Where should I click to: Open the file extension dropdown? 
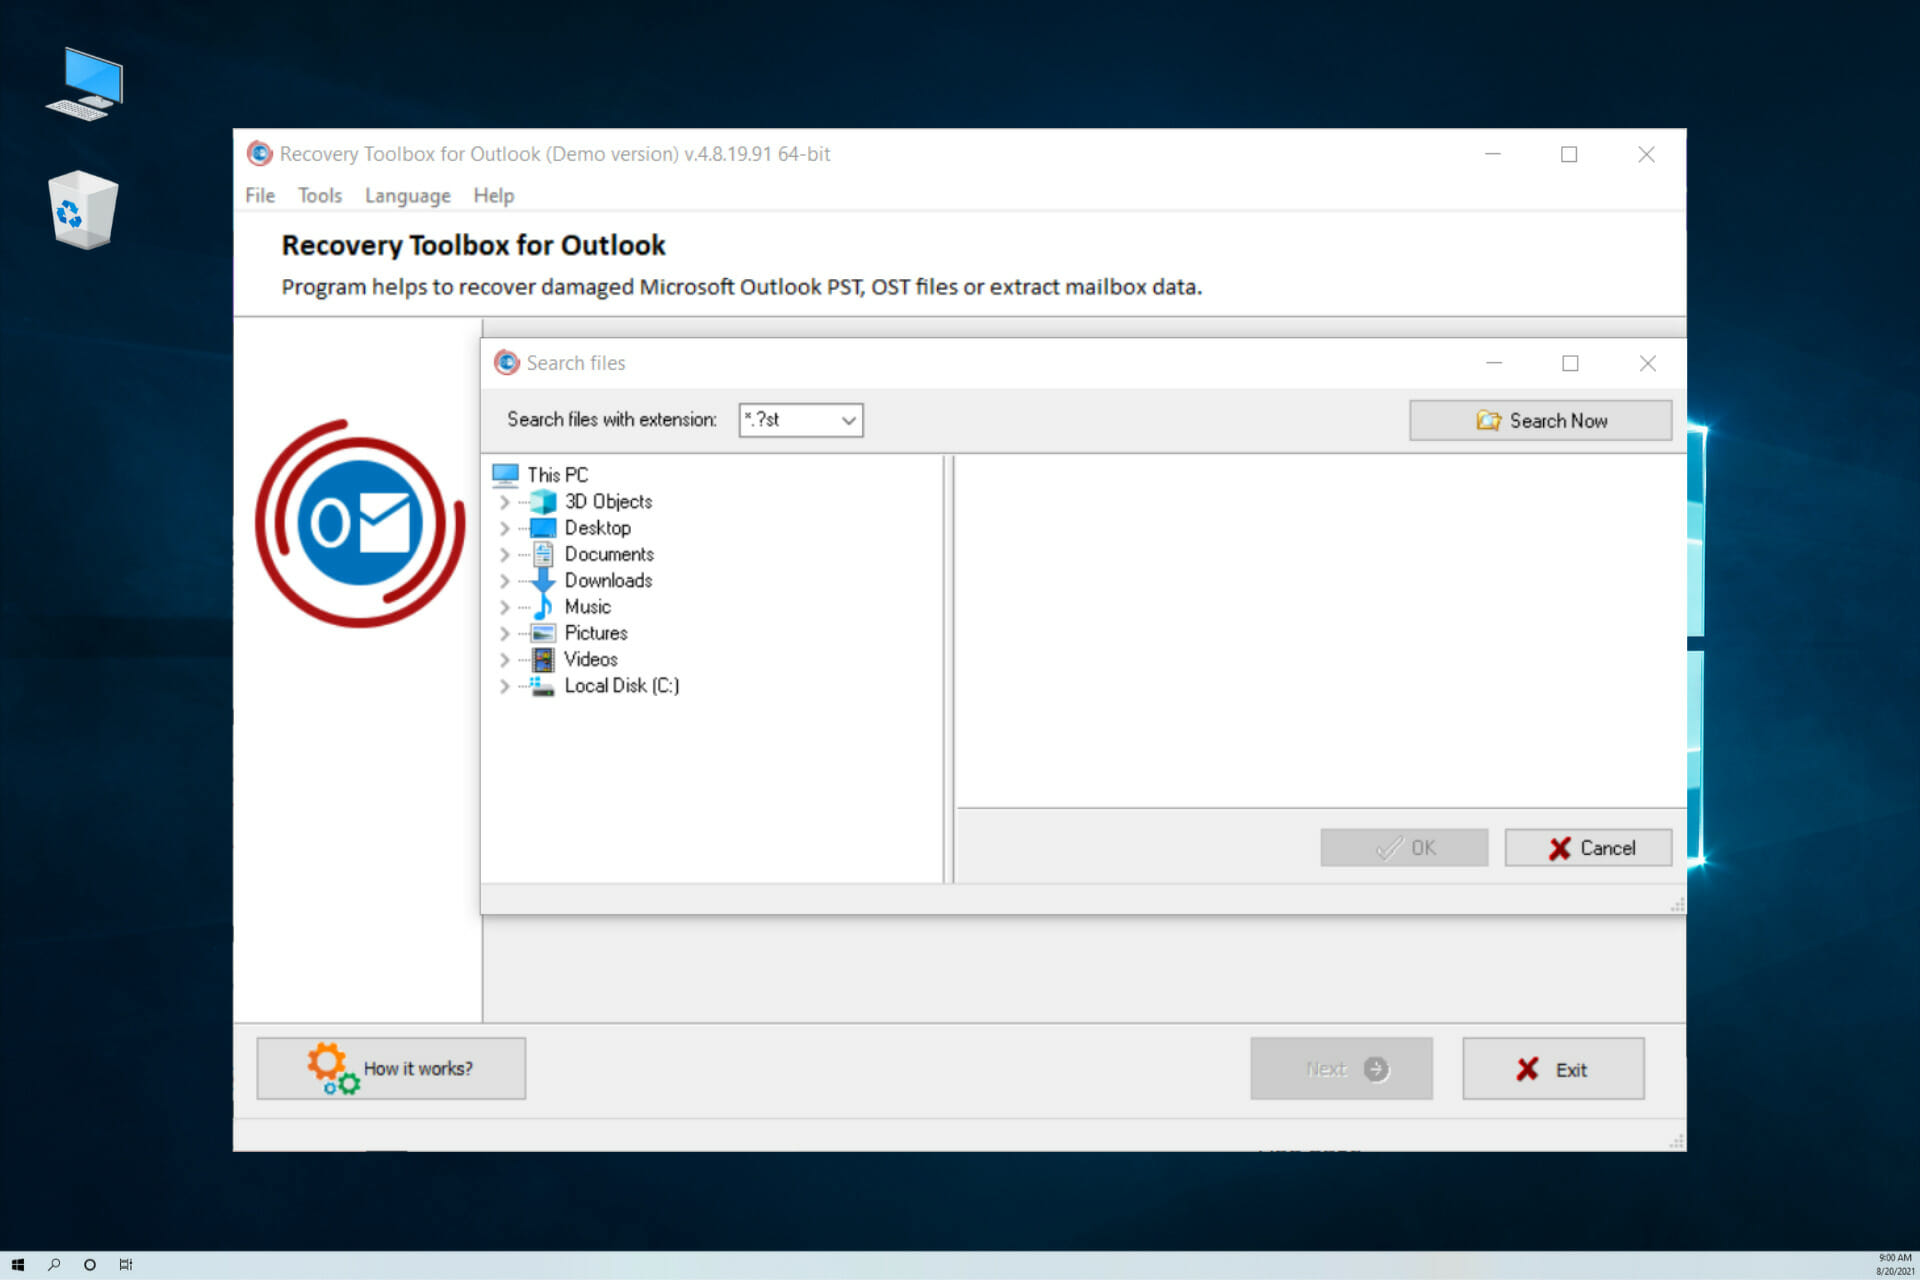849,420
